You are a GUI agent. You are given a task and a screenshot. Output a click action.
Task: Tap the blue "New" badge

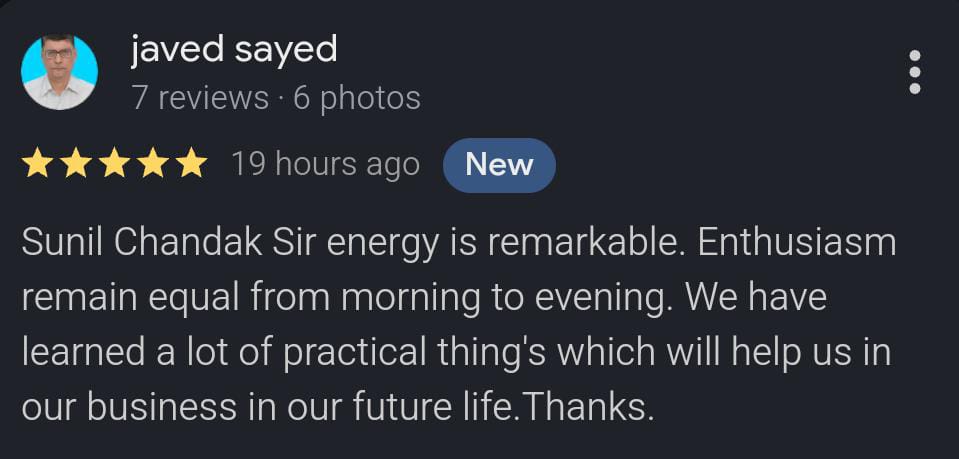pyautogui.click(x=499, y=164)
